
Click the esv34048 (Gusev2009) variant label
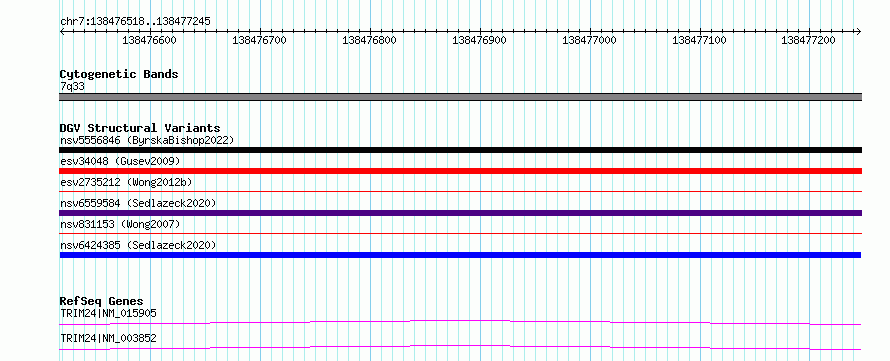[x=120, y=162]
